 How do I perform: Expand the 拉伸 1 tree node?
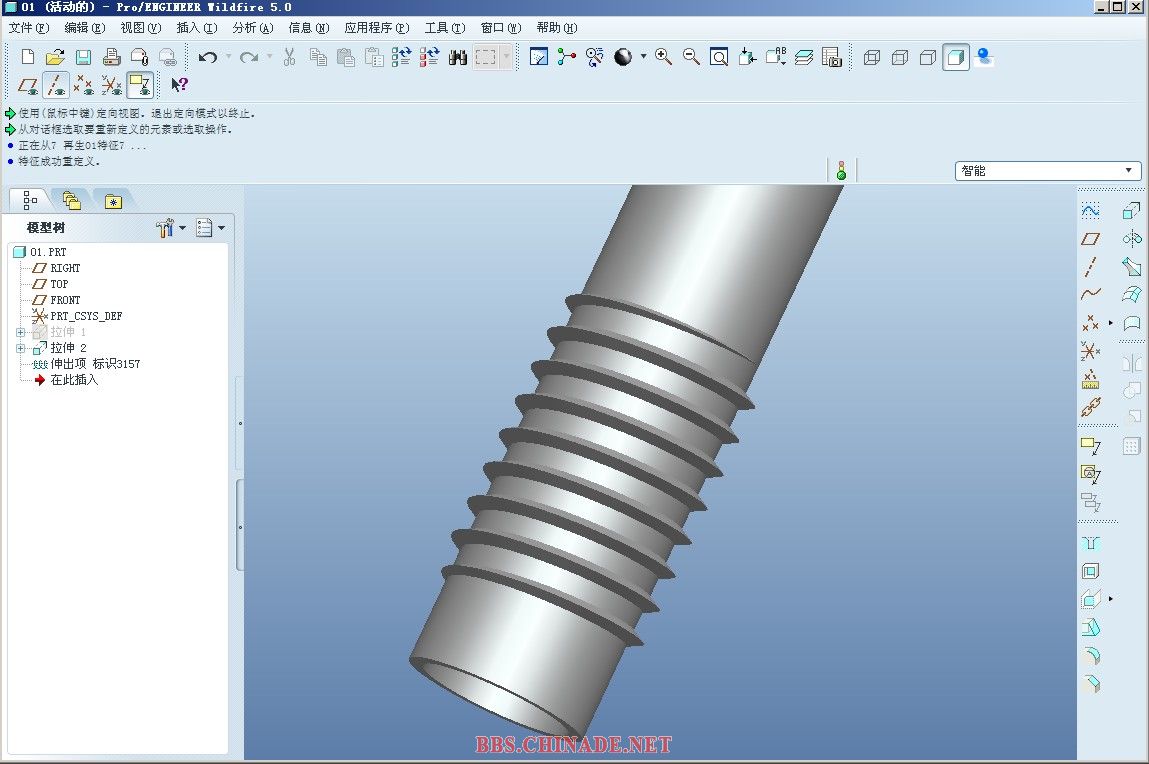(x=21, y=332)
